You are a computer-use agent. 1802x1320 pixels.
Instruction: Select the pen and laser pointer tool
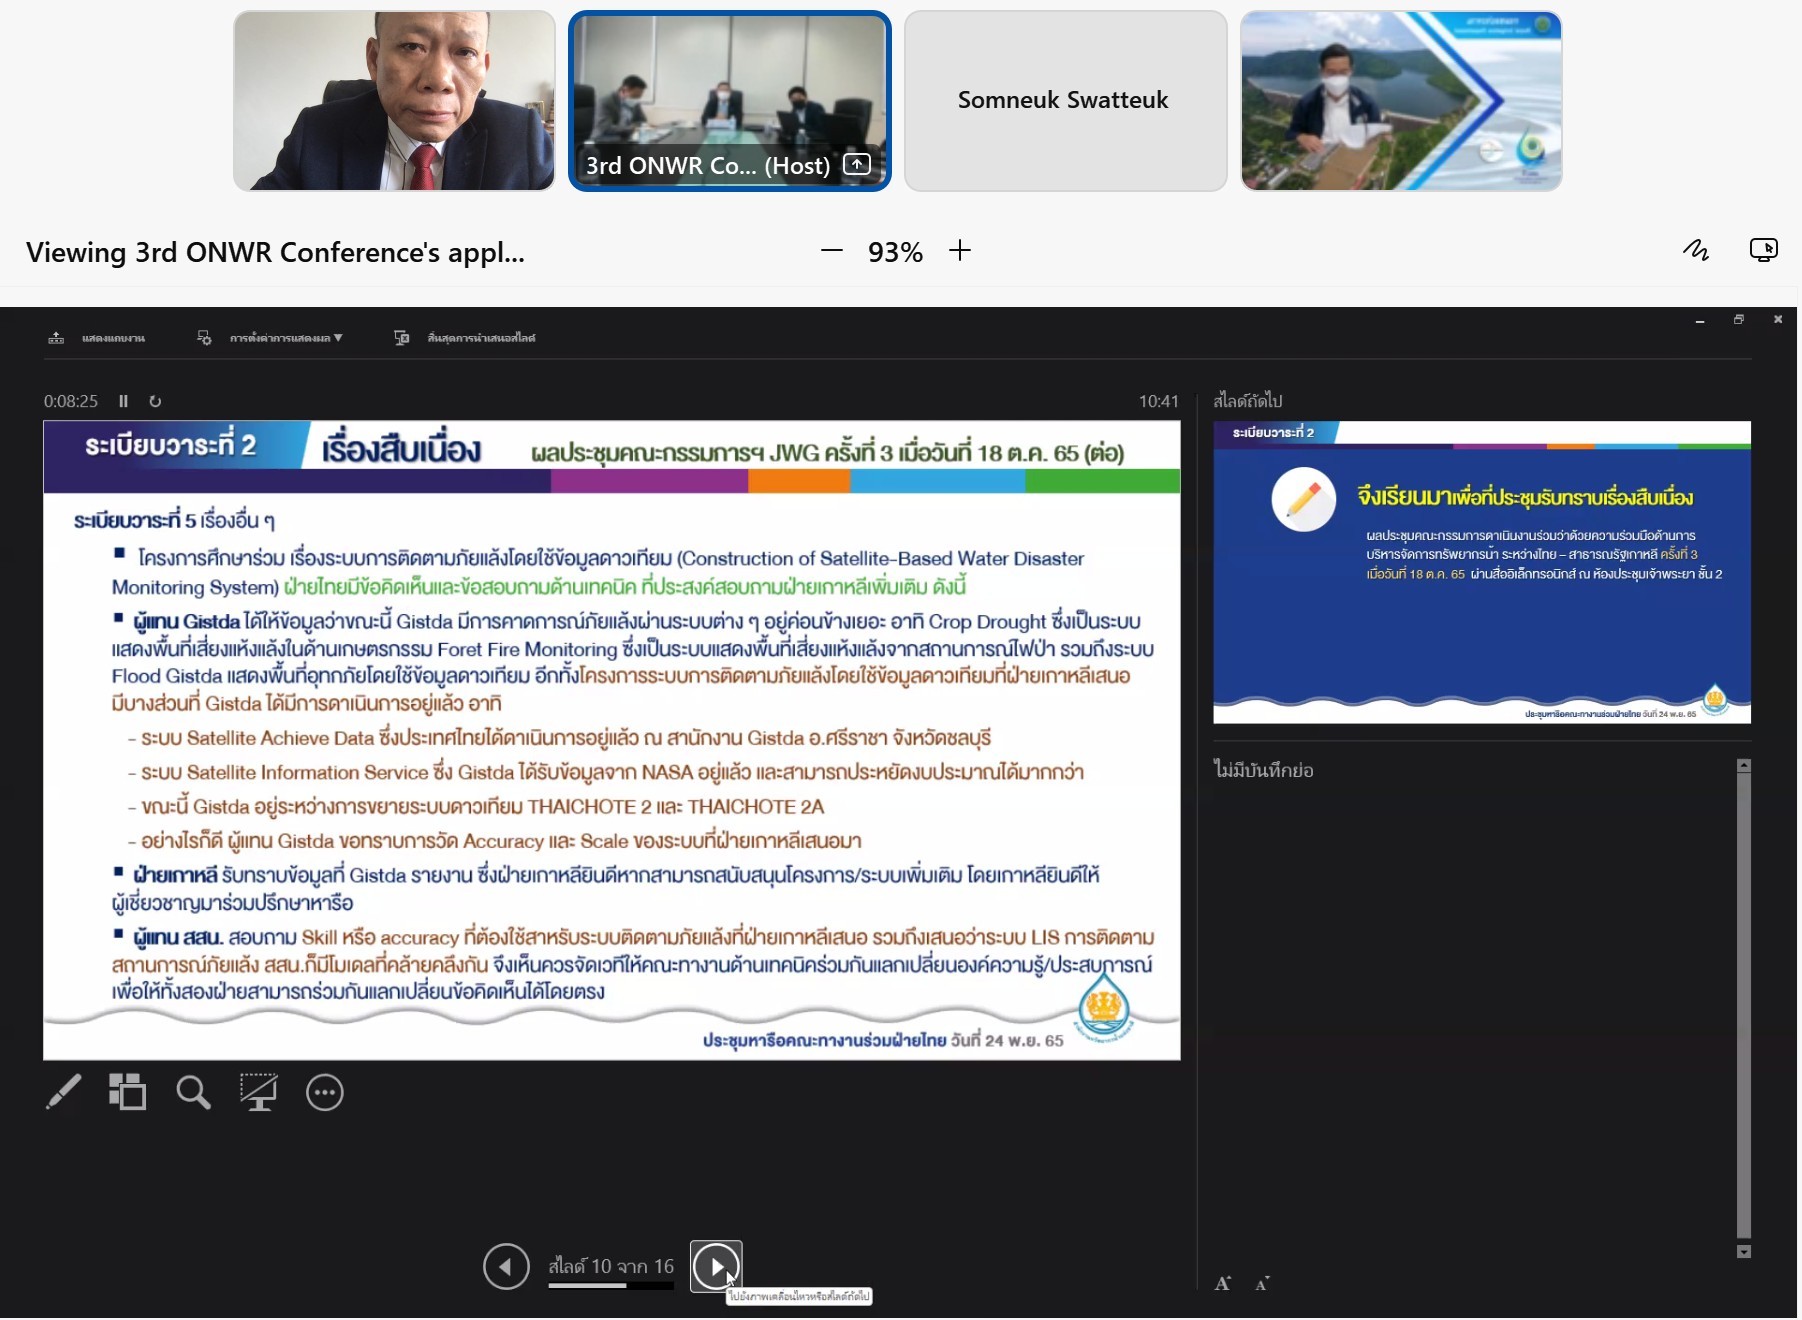(63, 1092)
